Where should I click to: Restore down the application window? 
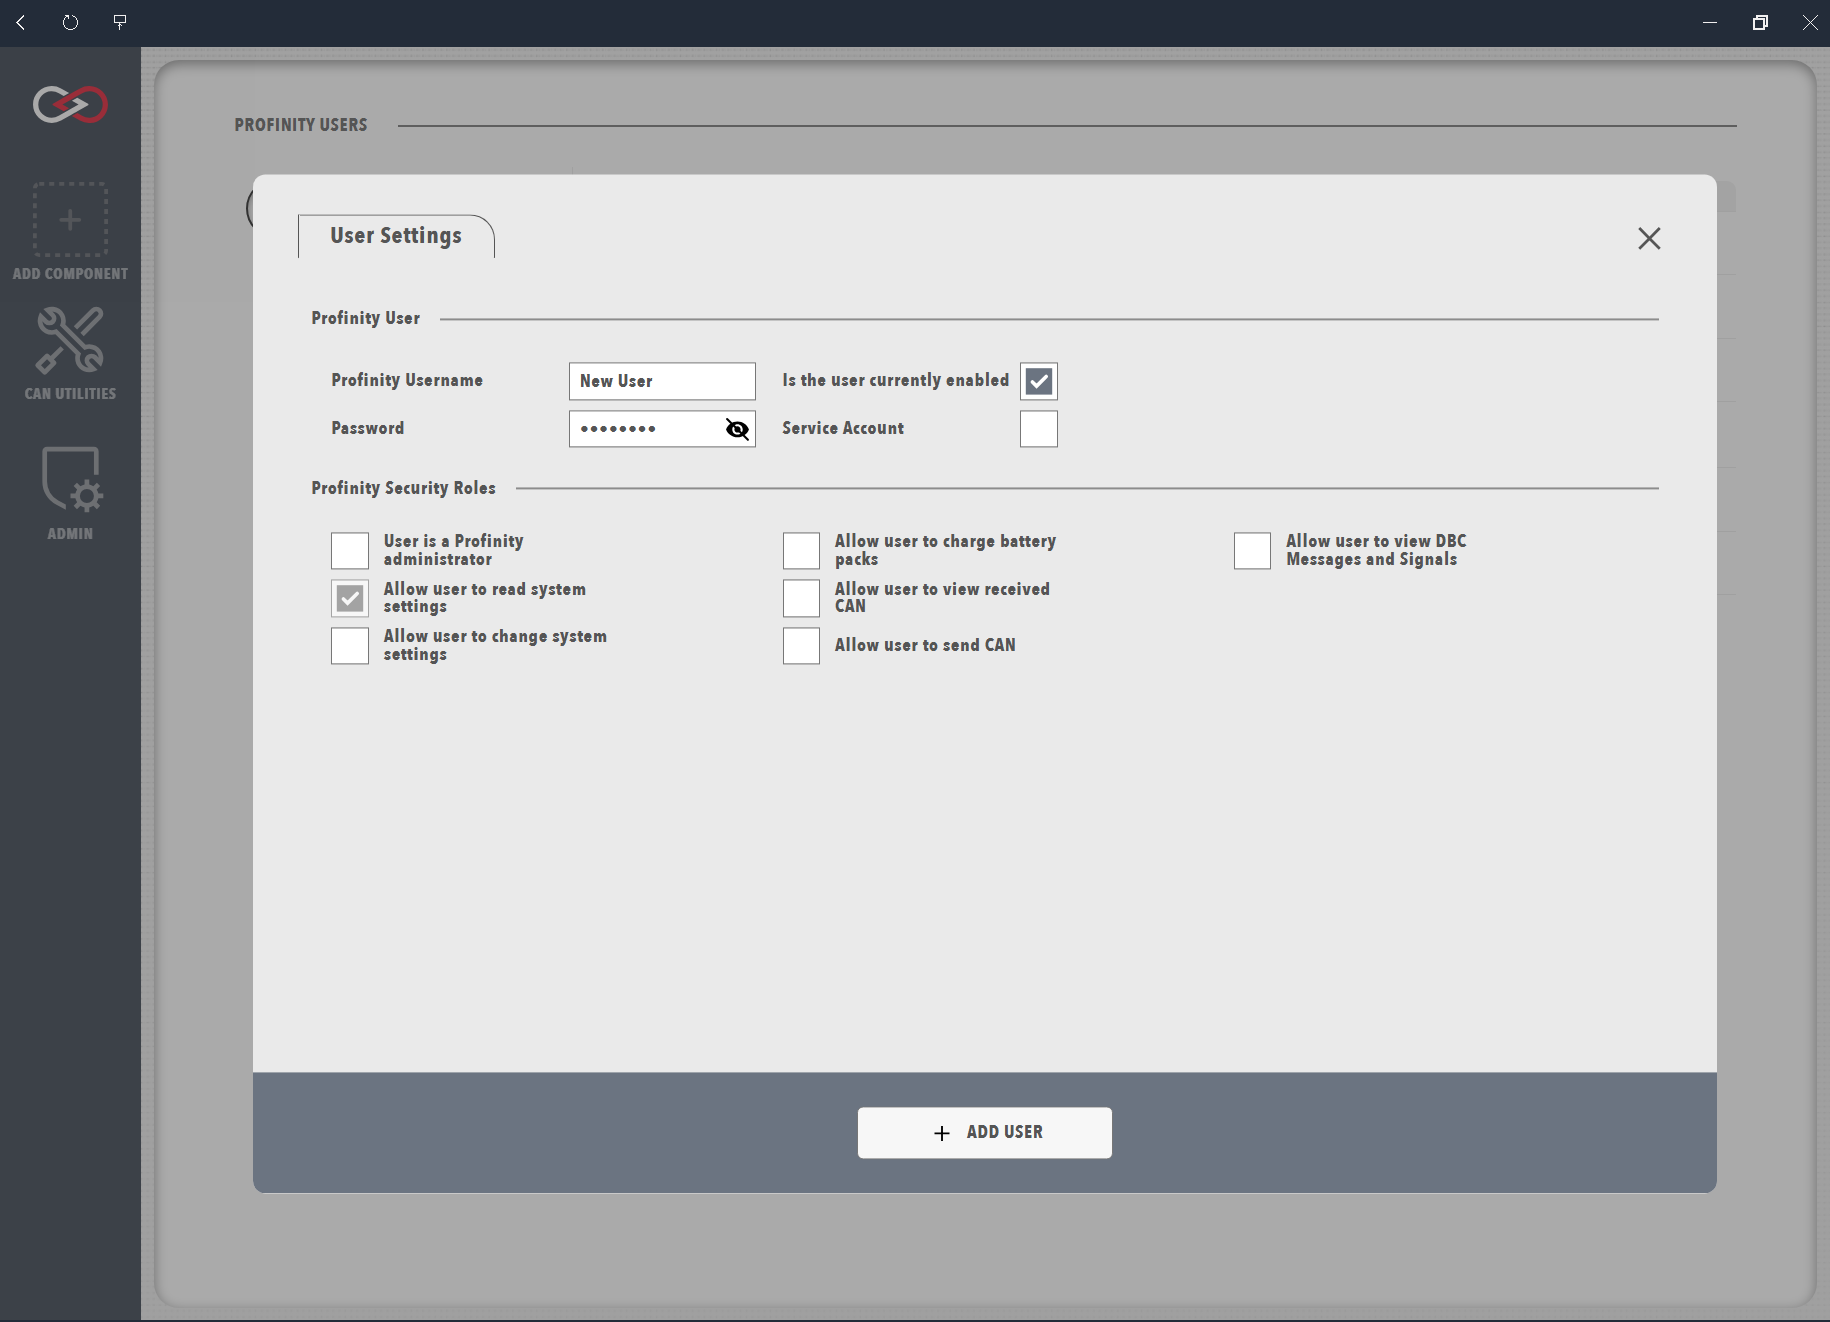[x=1760, y=22]
